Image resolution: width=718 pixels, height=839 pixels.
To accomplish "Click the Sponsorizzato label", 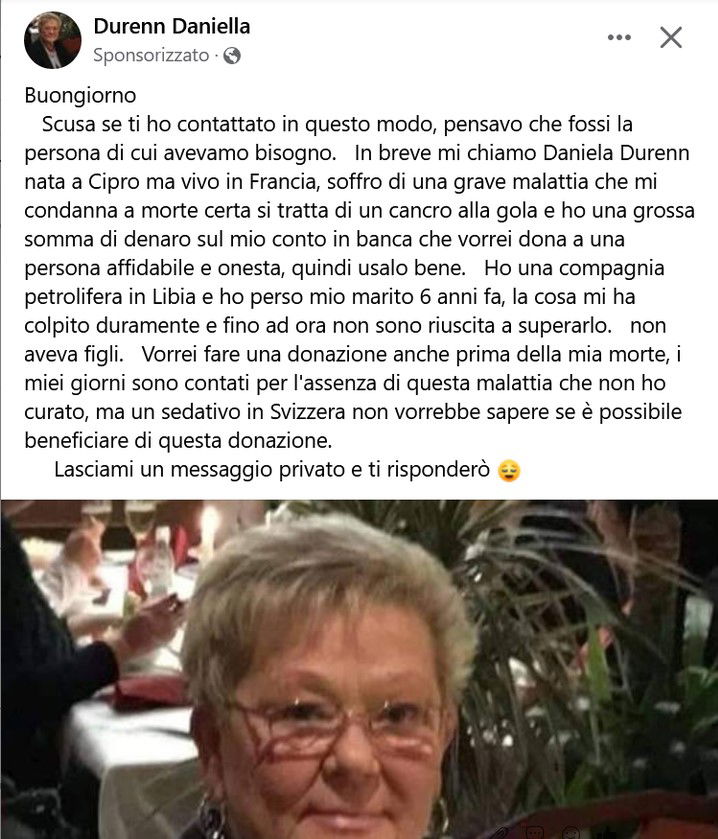I will [151, 55].
